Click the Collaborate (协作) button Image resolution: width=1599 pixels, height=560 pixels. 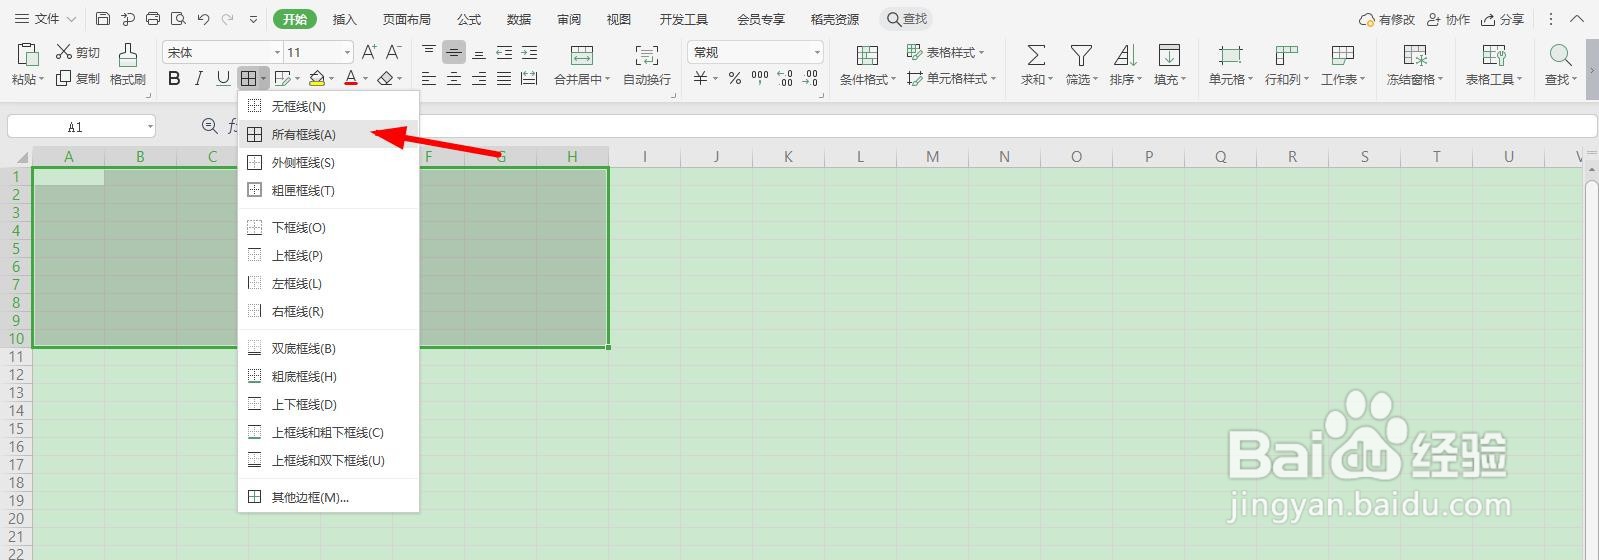click(x=1448, y=19)
